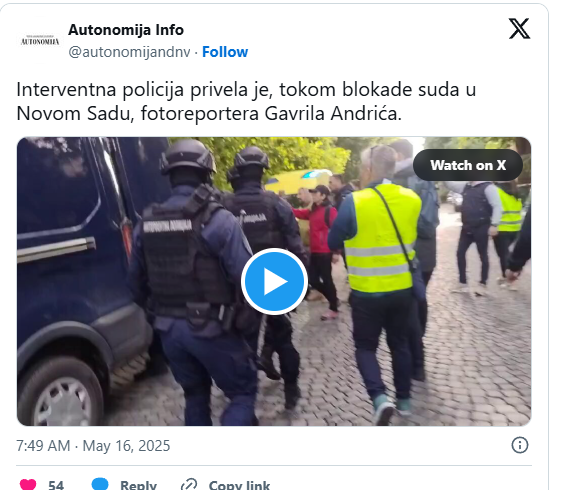Play the embedded video
The height and width of the screenshot is (490, 577).
click(274, 281)
